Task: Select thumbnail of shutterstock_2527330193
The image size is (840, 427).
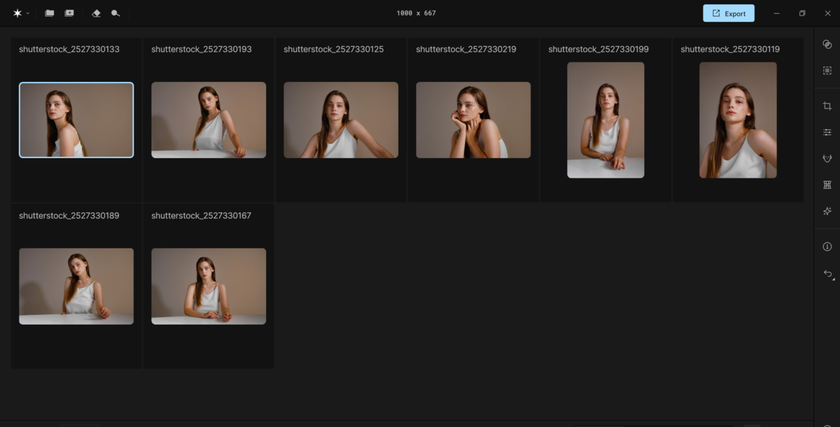Action: point(208,120)
